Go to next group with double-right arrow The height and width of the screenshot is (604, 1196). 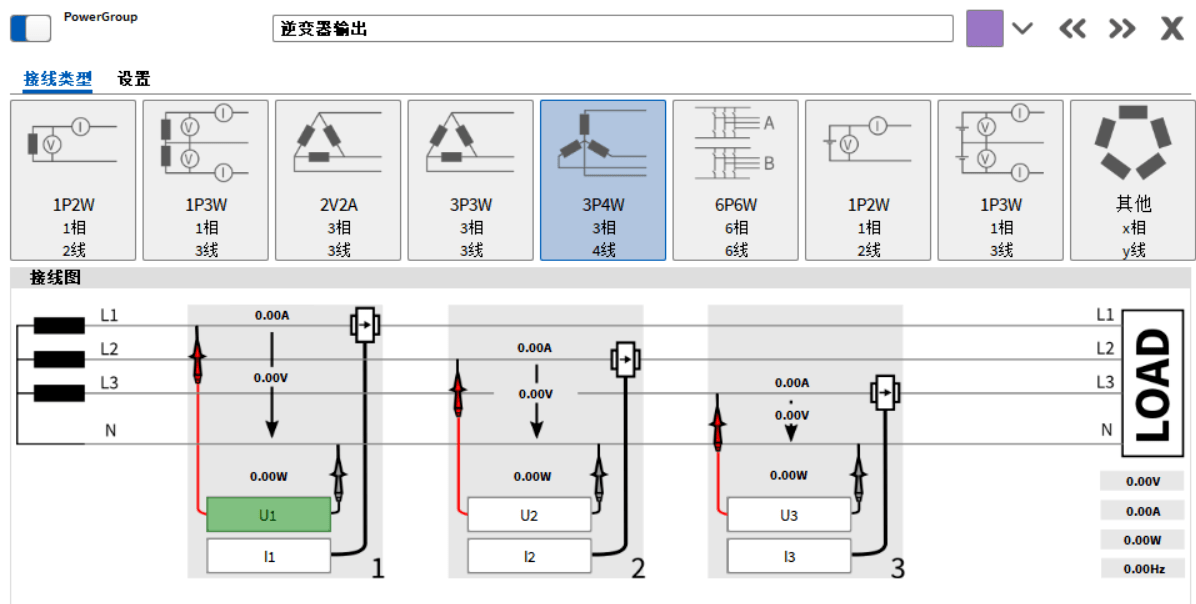1122,29
